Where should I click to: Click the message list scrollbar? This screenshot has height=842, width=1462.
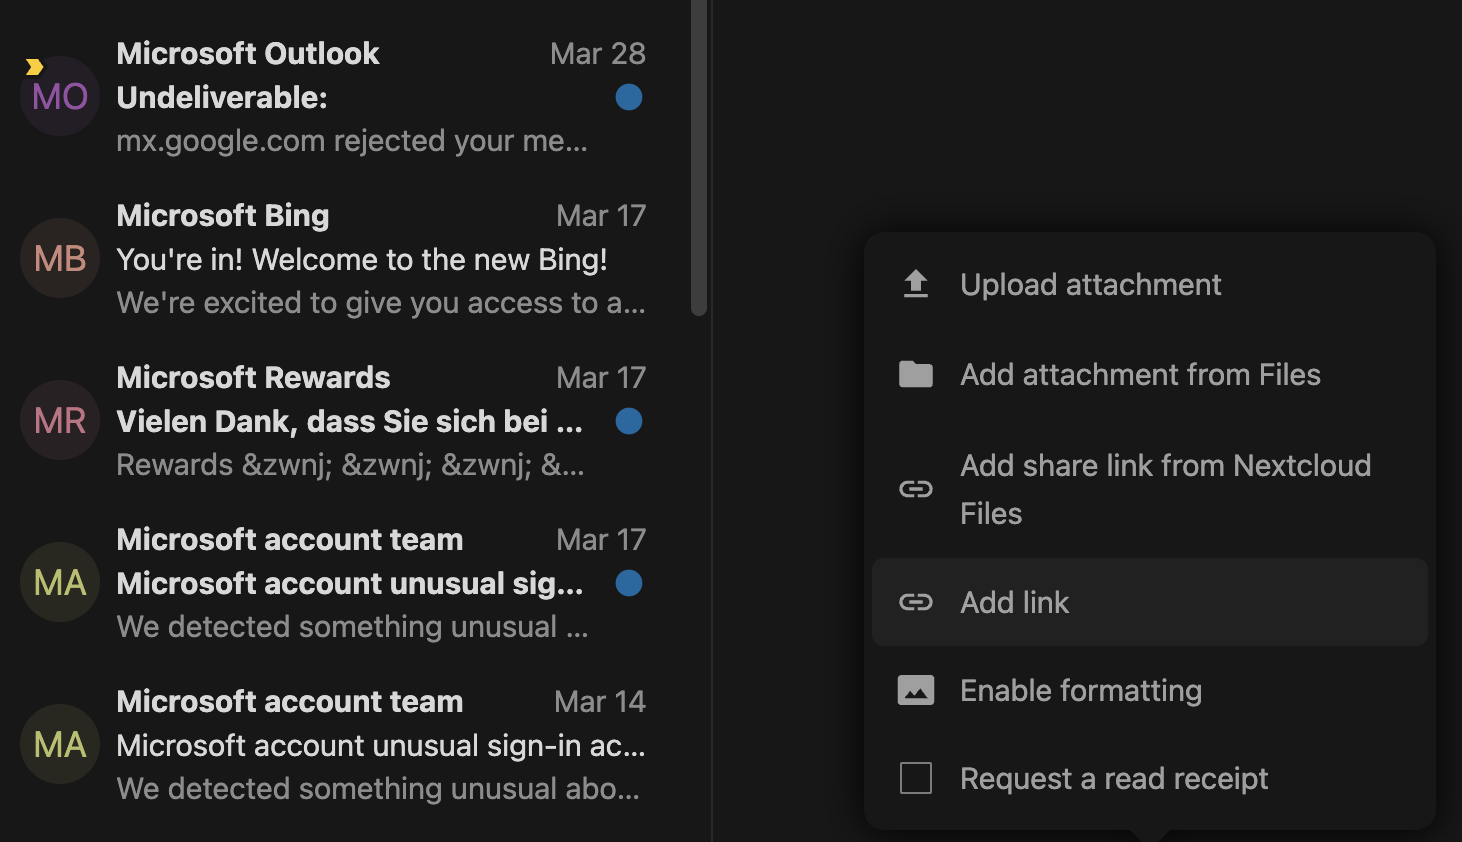(x=699, y=158)
